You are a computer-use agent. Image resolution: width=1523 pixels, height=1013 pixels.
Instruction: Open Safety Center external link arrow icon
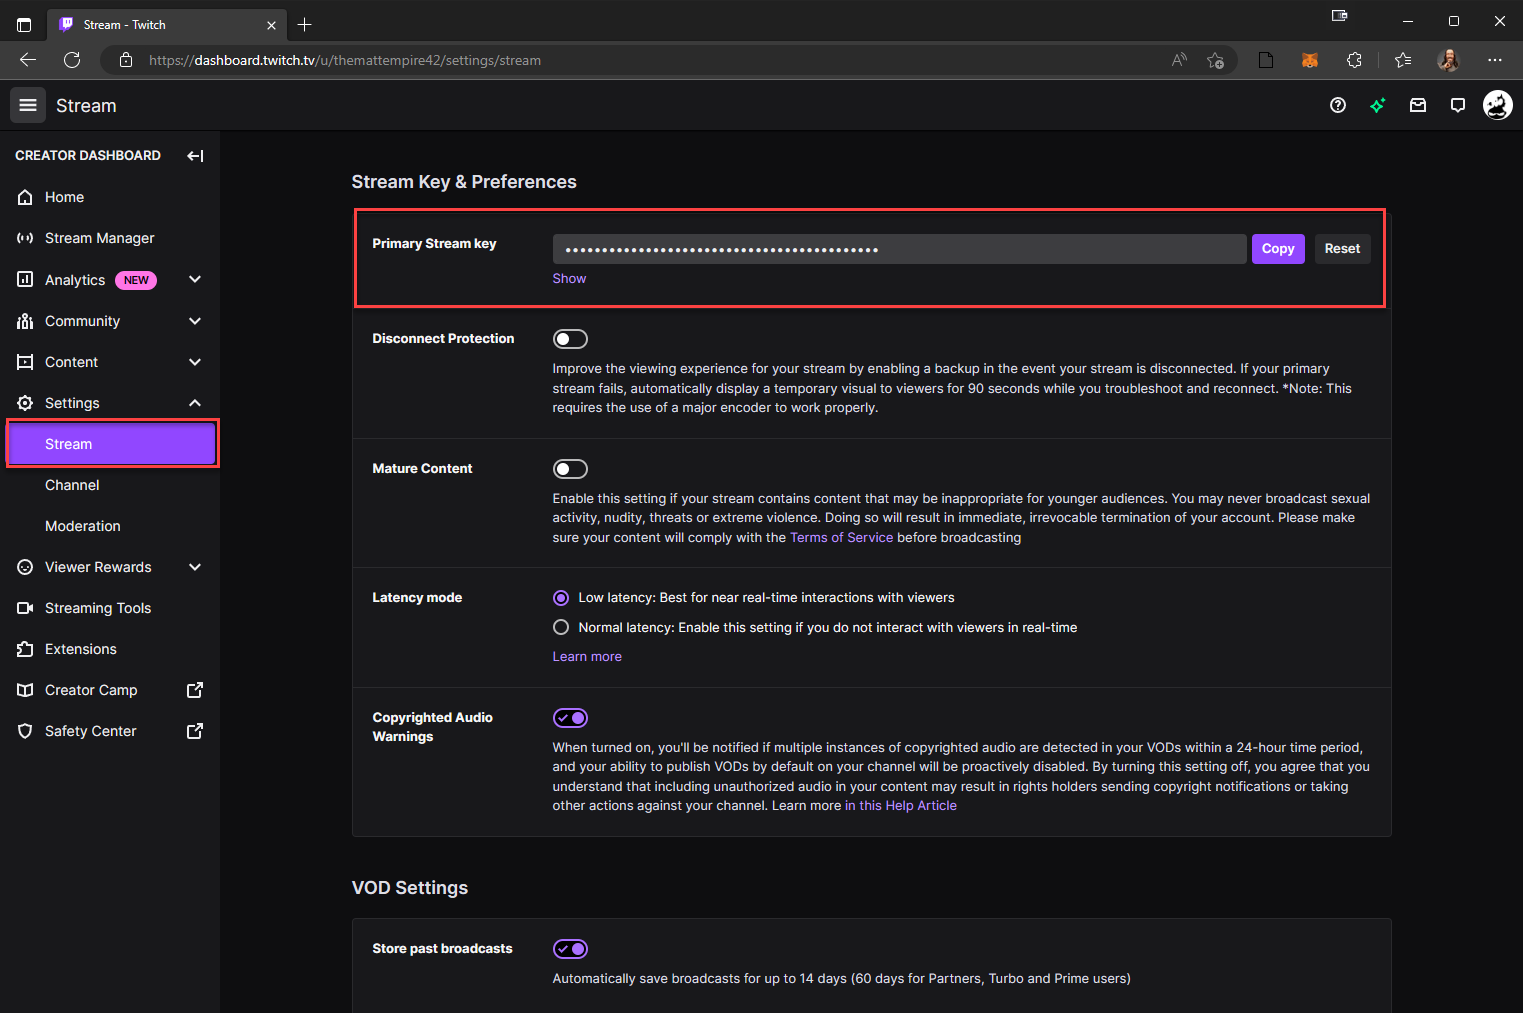pos(195,731)
